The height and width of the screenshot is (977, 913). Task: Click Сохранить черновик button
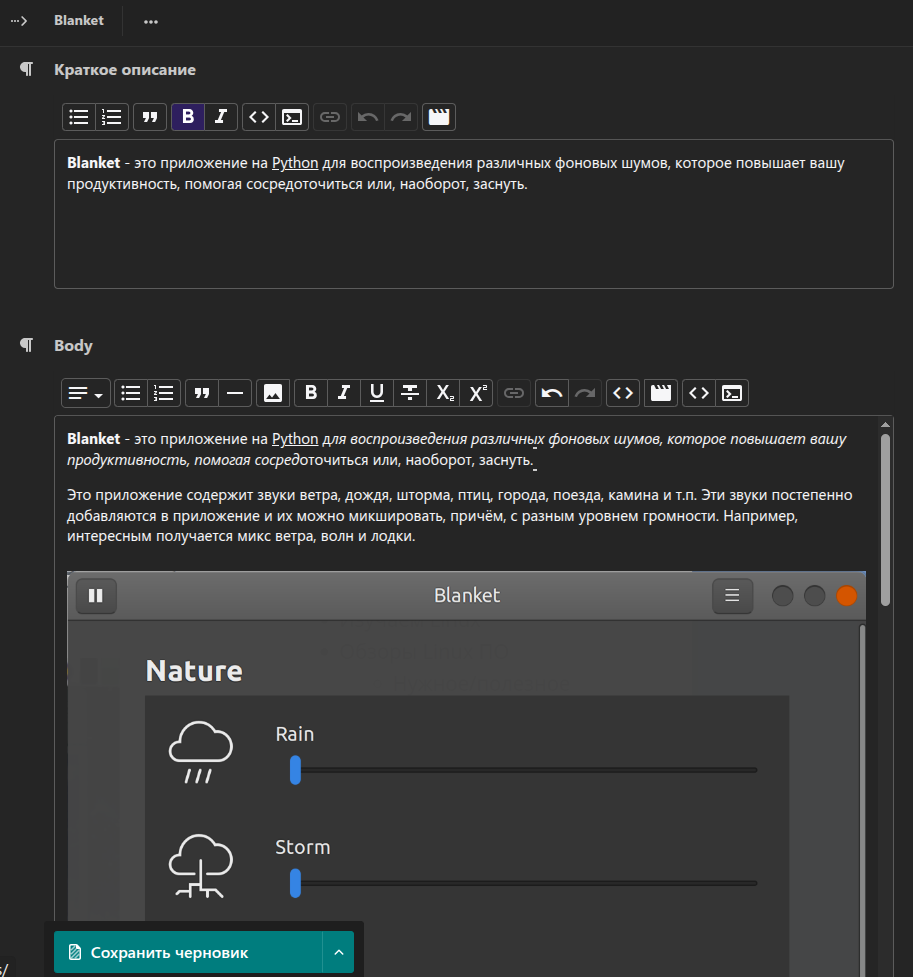188,952
